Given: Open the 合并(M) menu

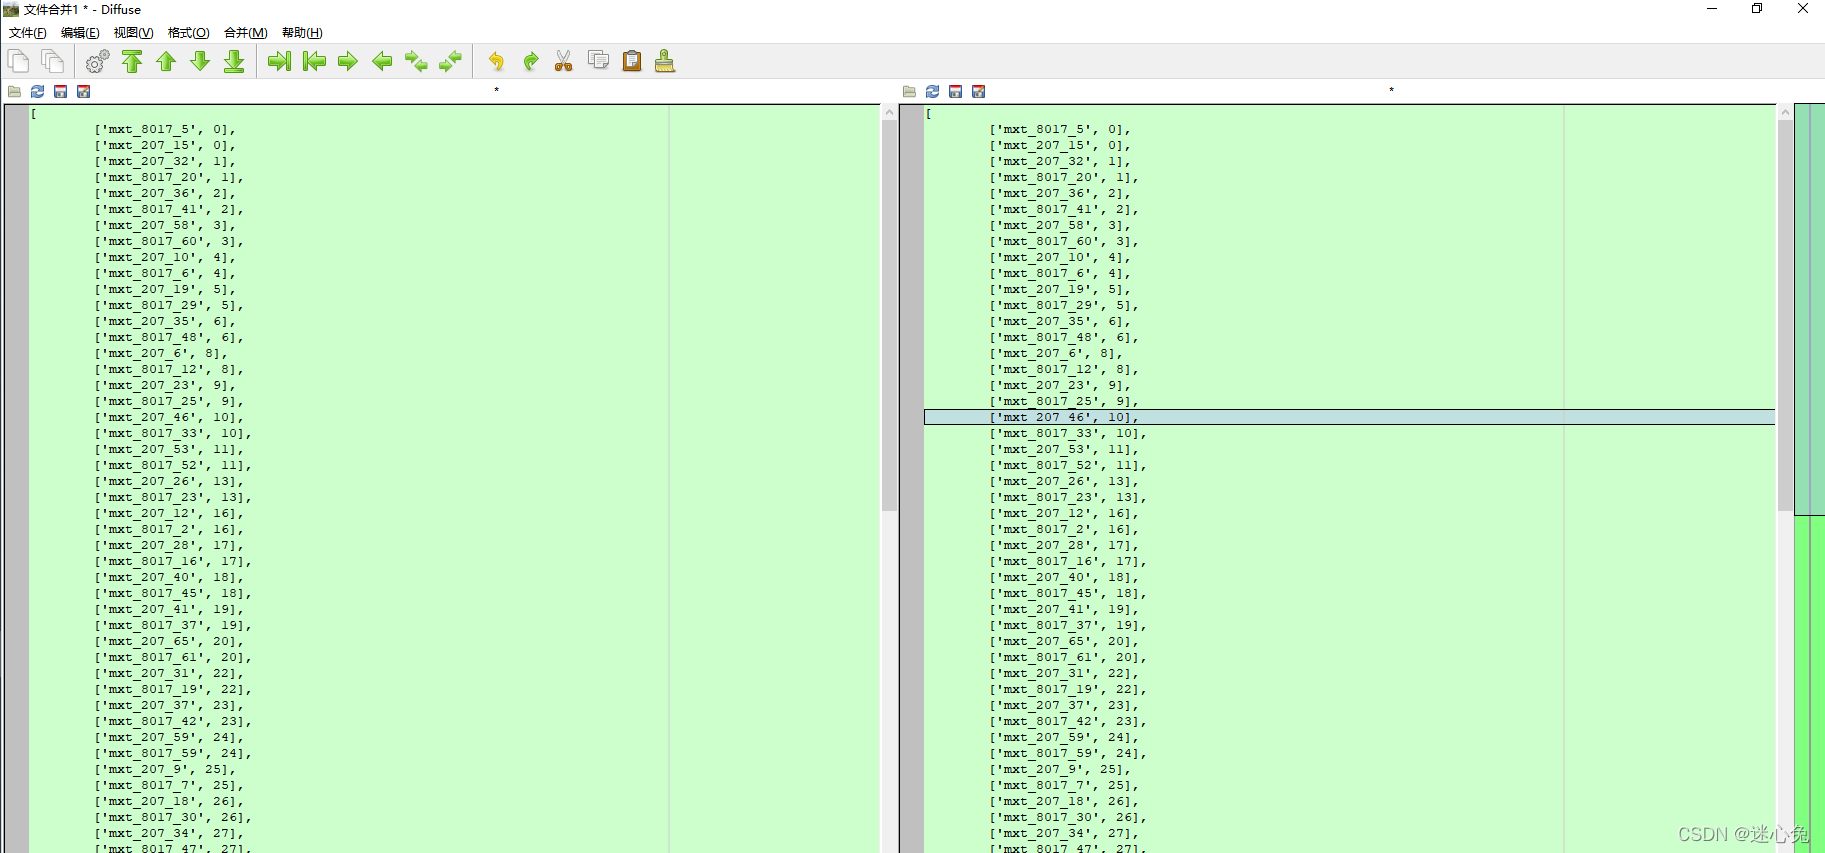Looking at the screenshot, I should pyautogui.click(x=245, y=33).
